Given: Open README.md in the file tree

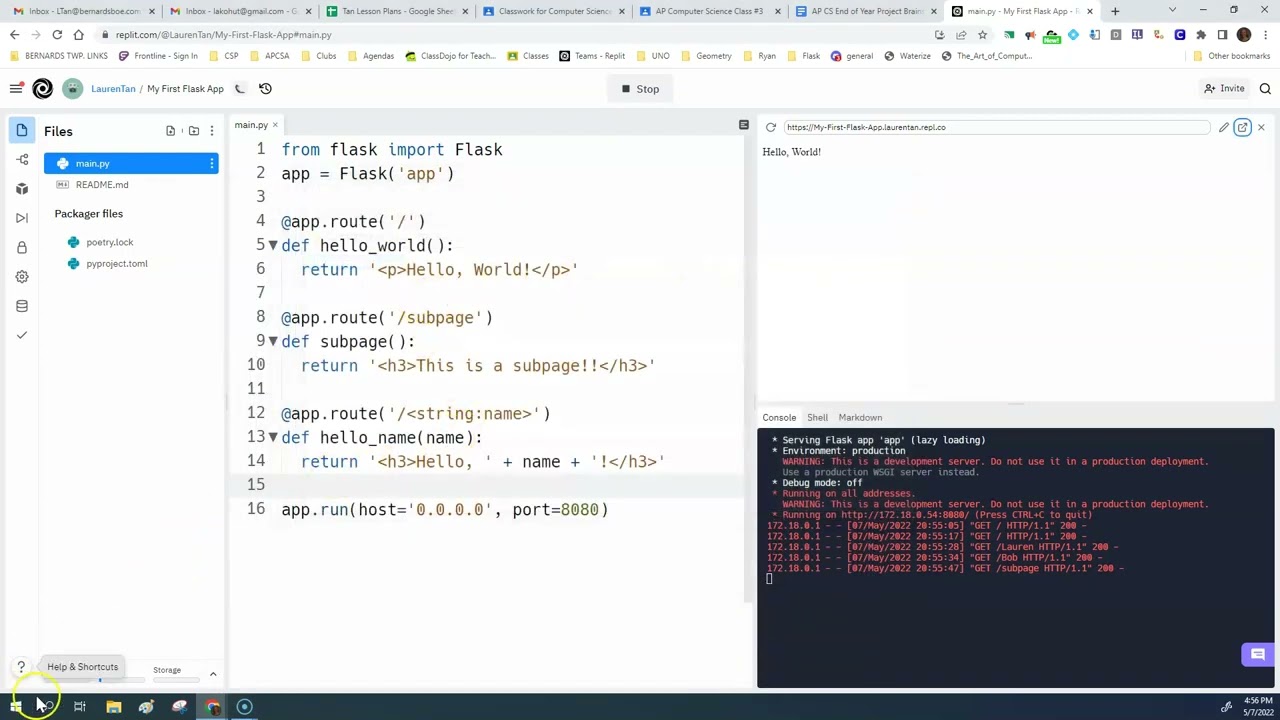Looking at the screenshot, I should click(x=131, y=185).
